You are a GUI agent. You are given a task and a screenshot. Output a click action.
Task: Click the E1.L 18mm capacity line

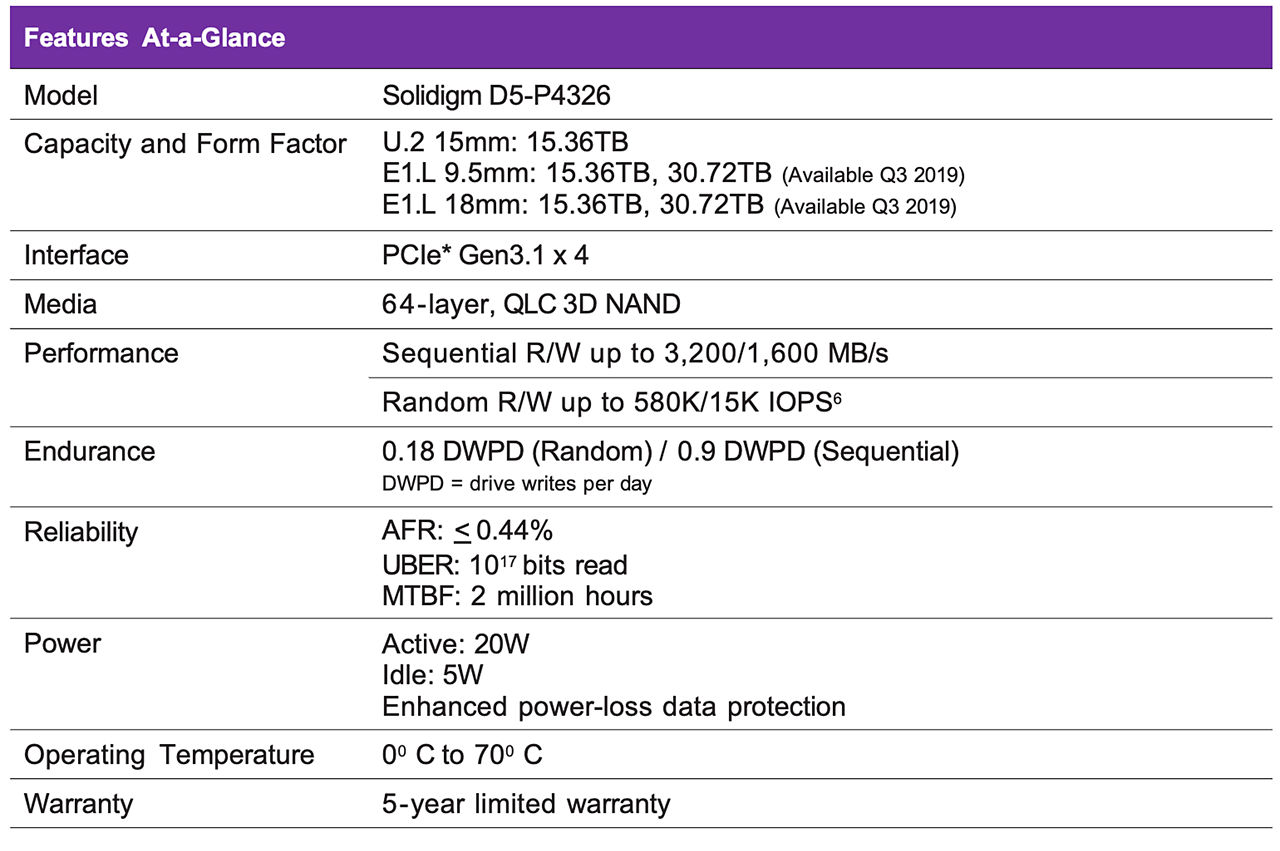[669, 207]
